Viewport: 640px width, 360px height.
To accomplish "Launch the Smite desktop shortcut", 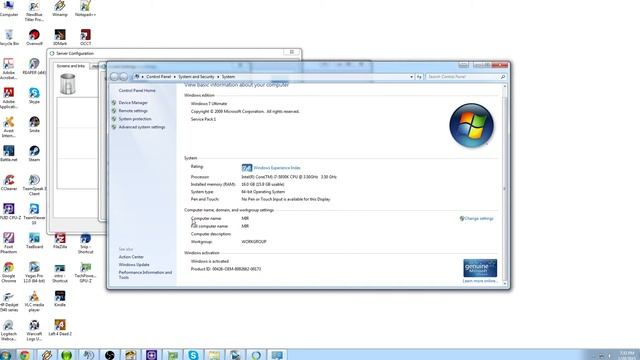I will (x=34, y=124).
